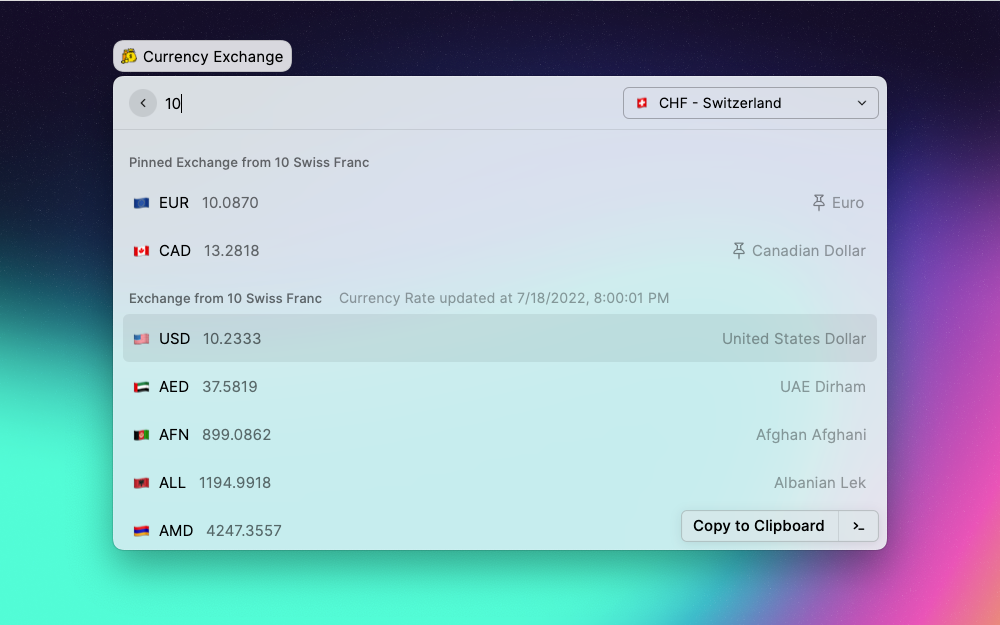
Task: Click the Copy to Clipboard button
Action: 759,526
